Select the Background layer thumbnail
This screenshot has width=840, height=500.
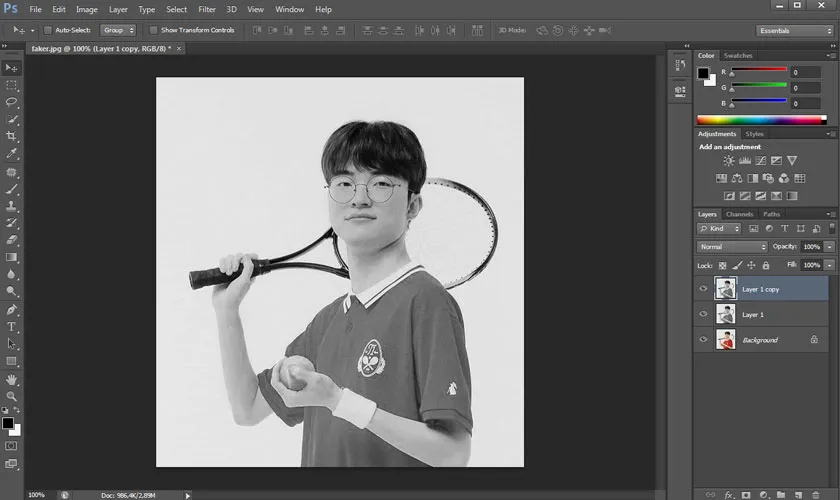tap(725, 340)
